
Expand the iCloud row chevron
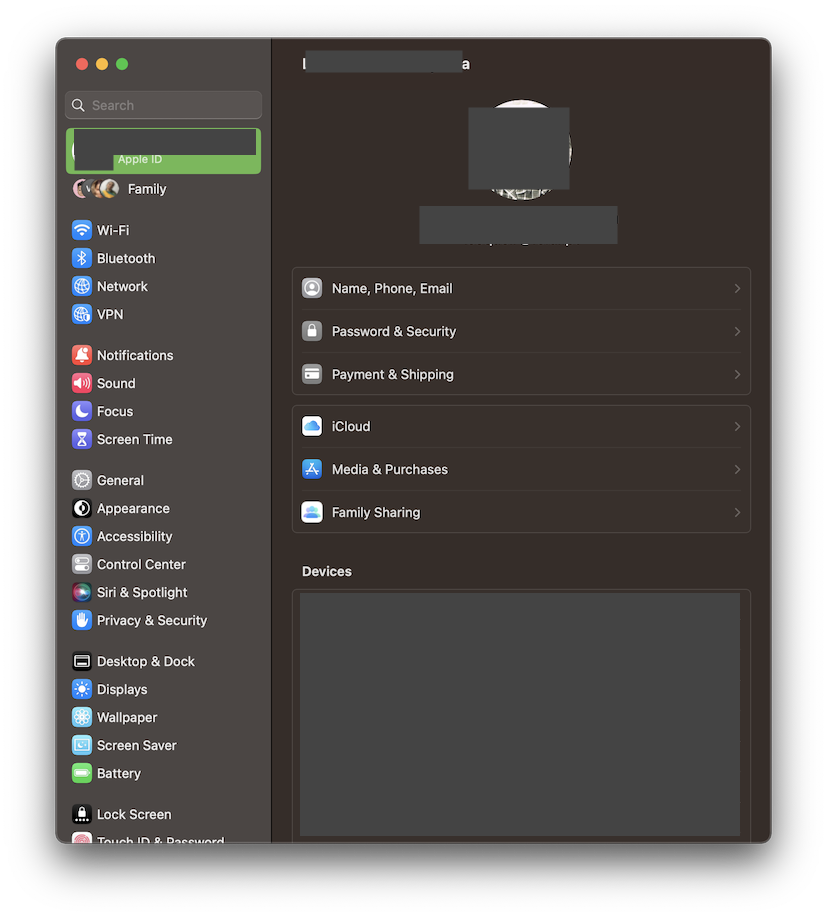coord(737,426)
